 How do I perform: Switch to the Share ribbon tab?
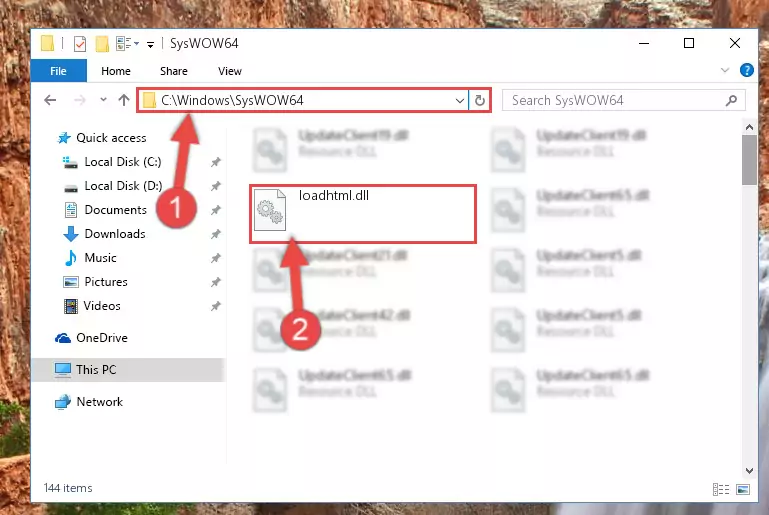tap(174, 71)
